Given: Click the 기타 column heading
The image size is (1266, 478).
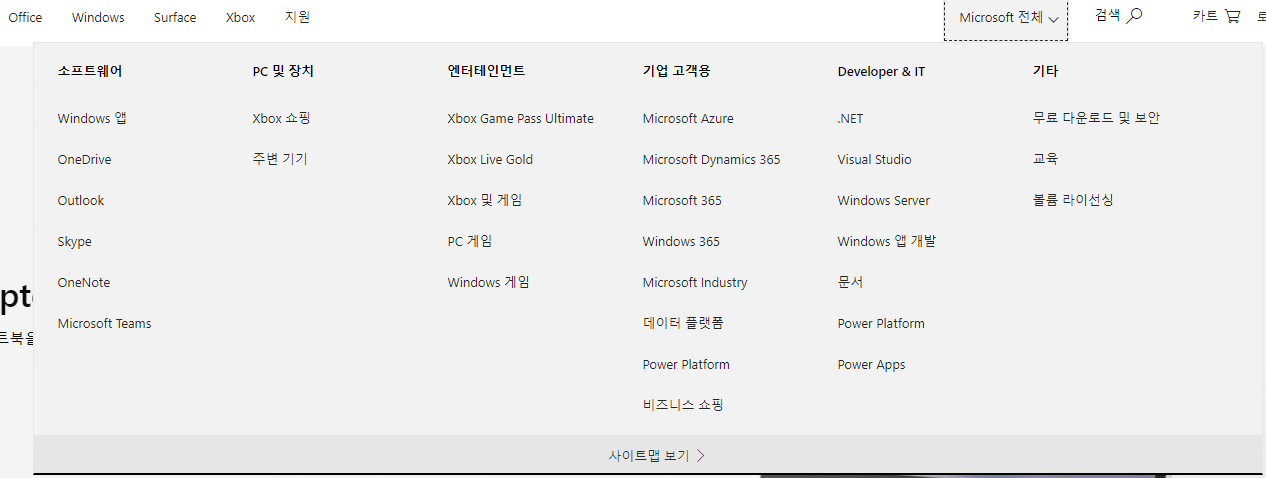Looking at the screenshot, I should (1045, 71).
